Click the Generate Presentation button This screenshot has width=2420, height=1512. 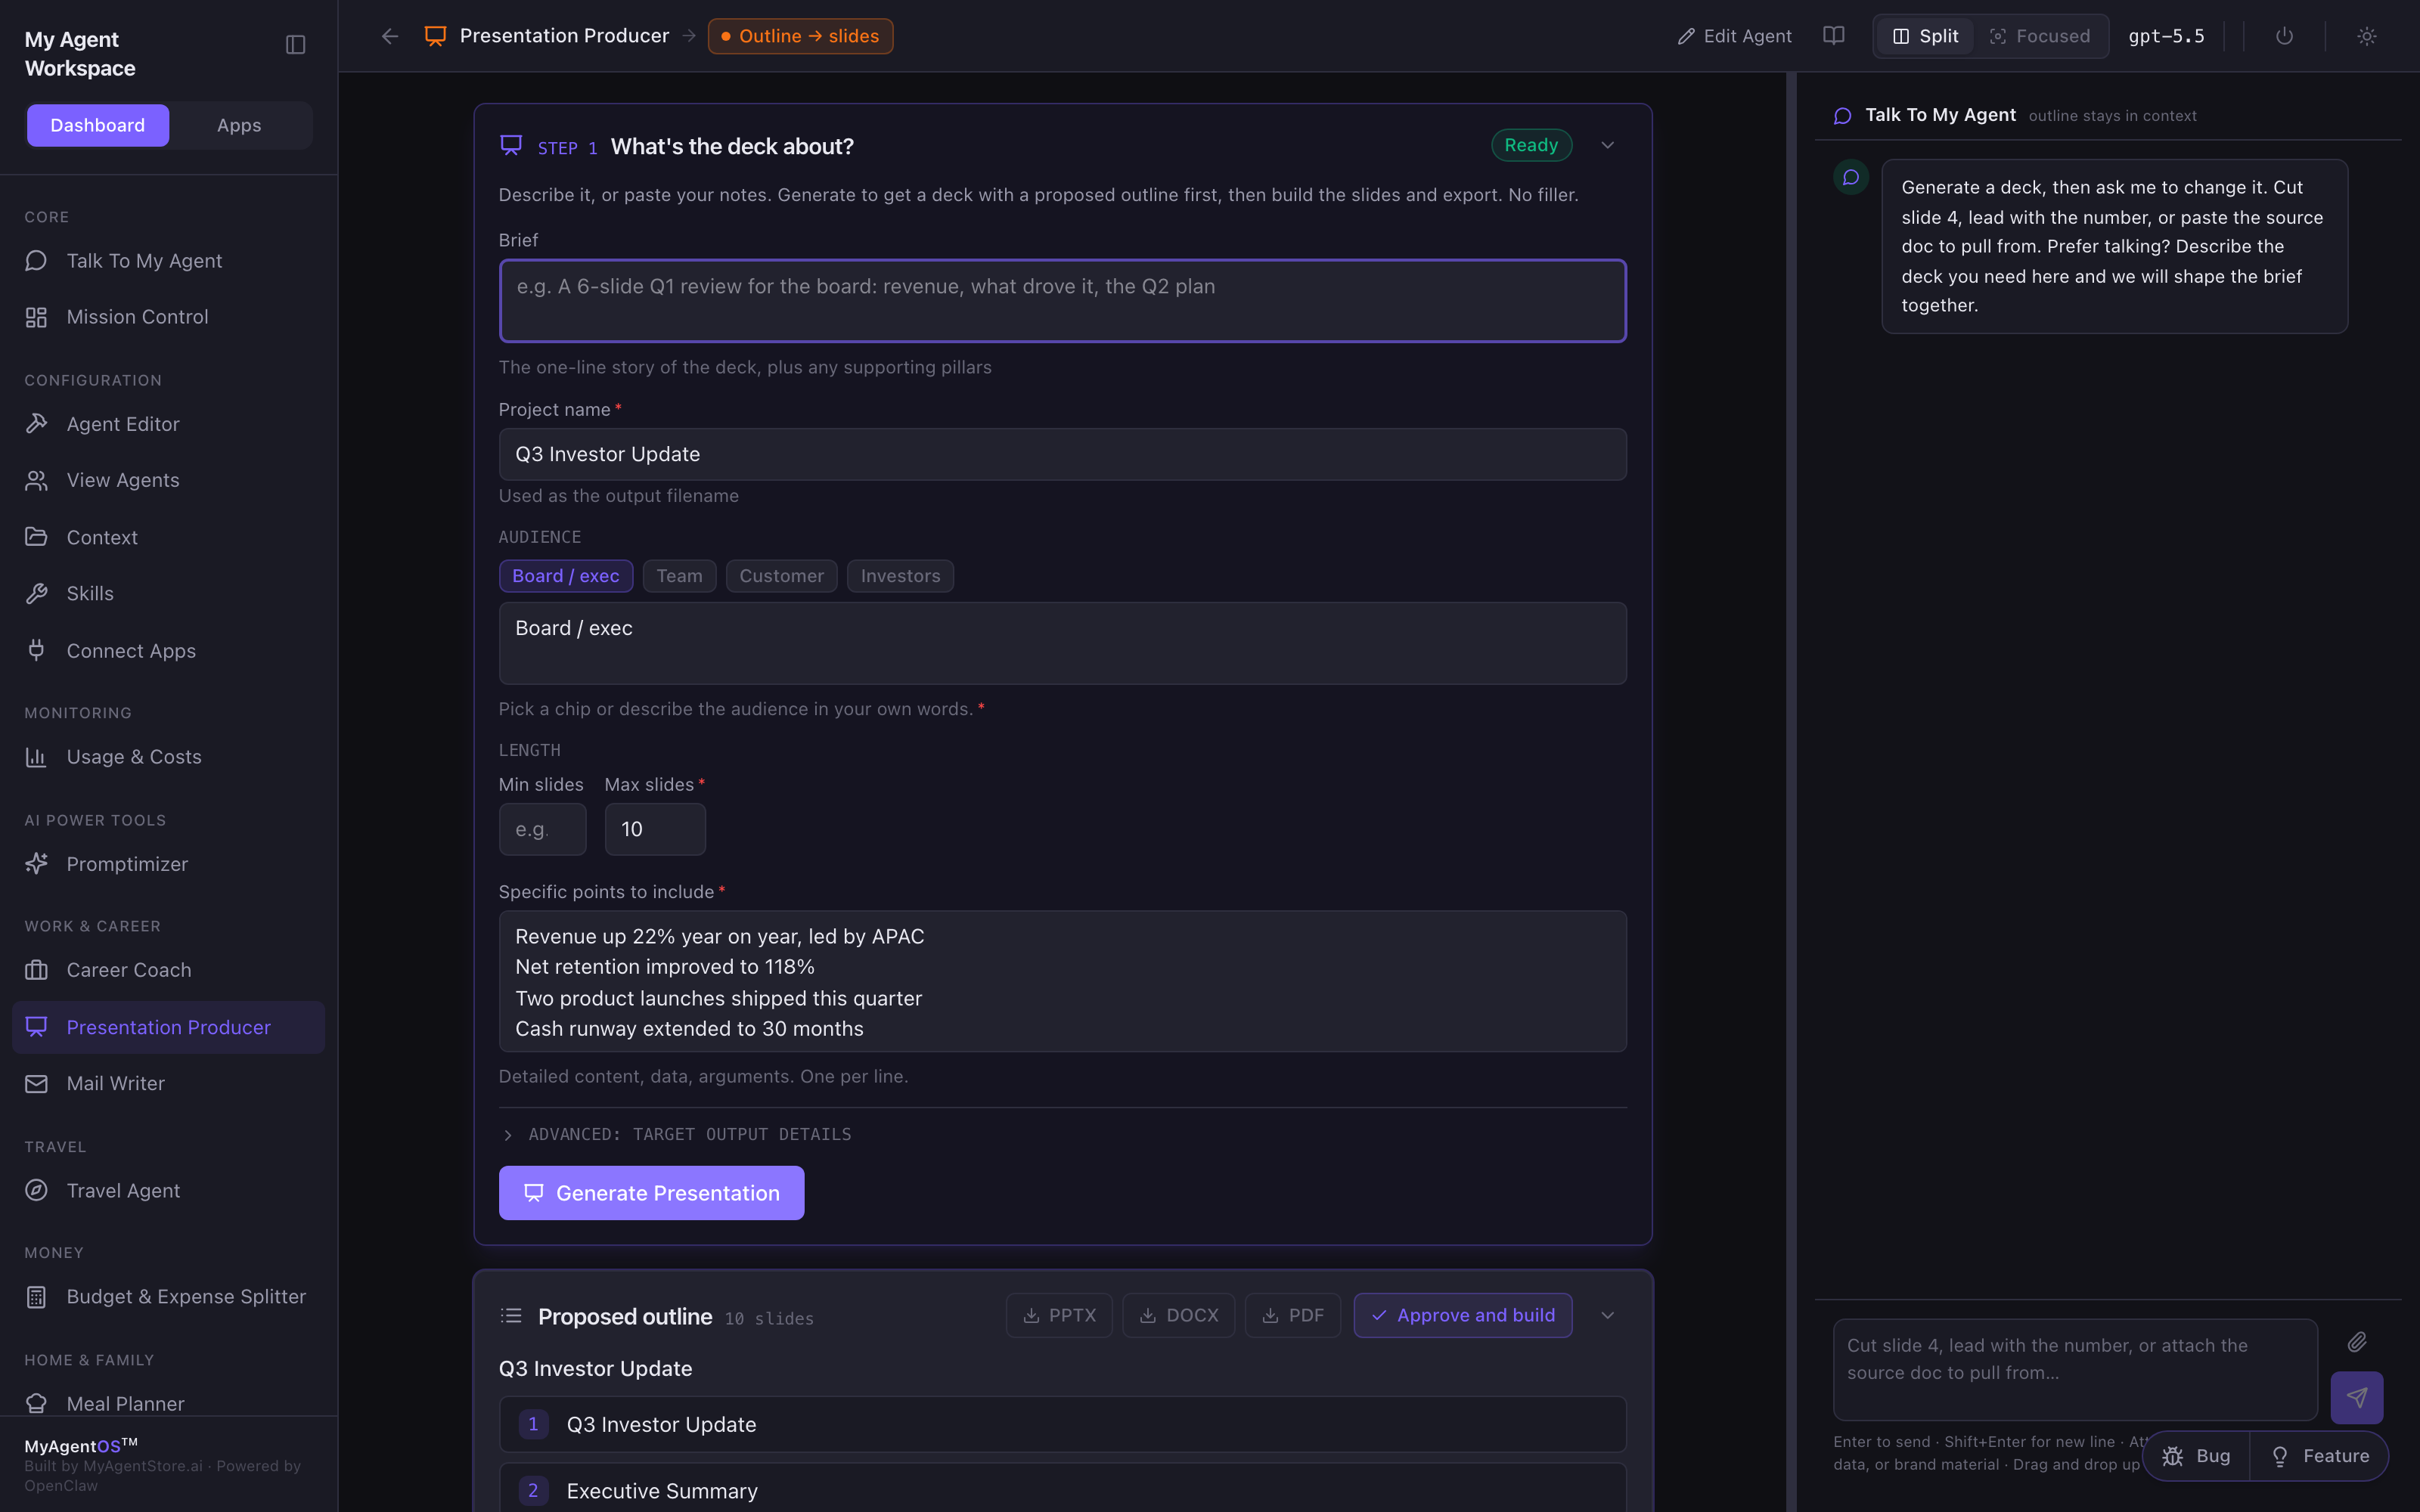coord(651,1193)
